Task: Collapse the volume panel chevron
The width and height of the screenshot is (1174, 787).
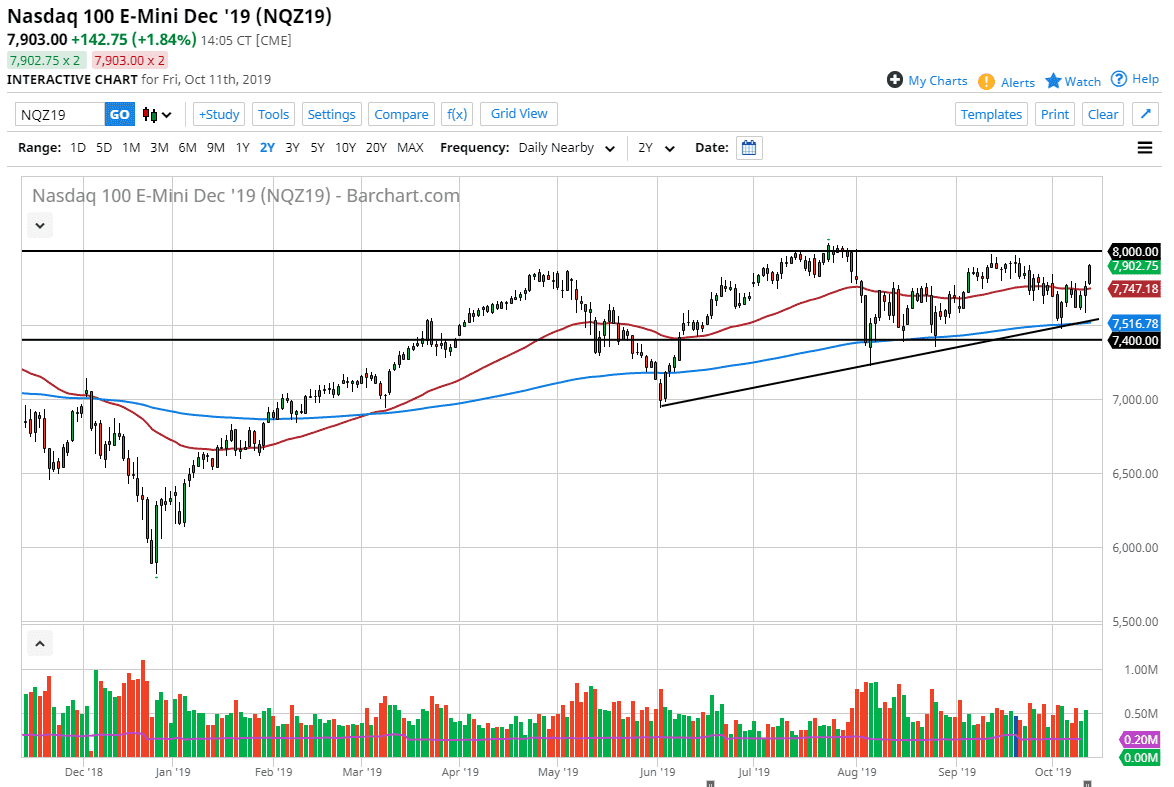Action: point(39,643)
